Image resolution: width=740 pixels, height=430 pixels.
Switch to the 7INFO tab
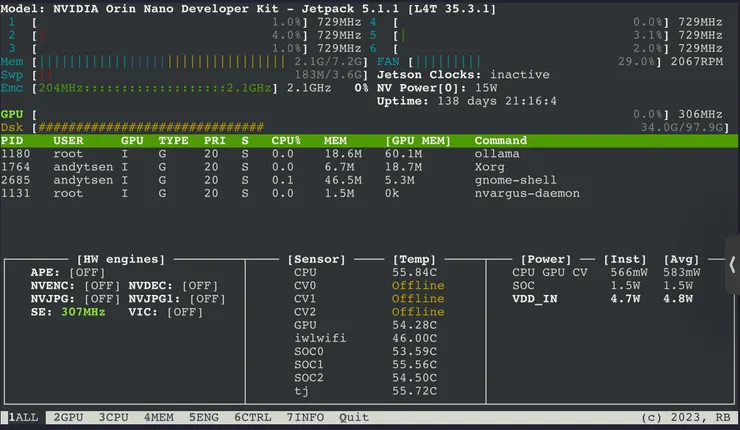click(305, 417)
